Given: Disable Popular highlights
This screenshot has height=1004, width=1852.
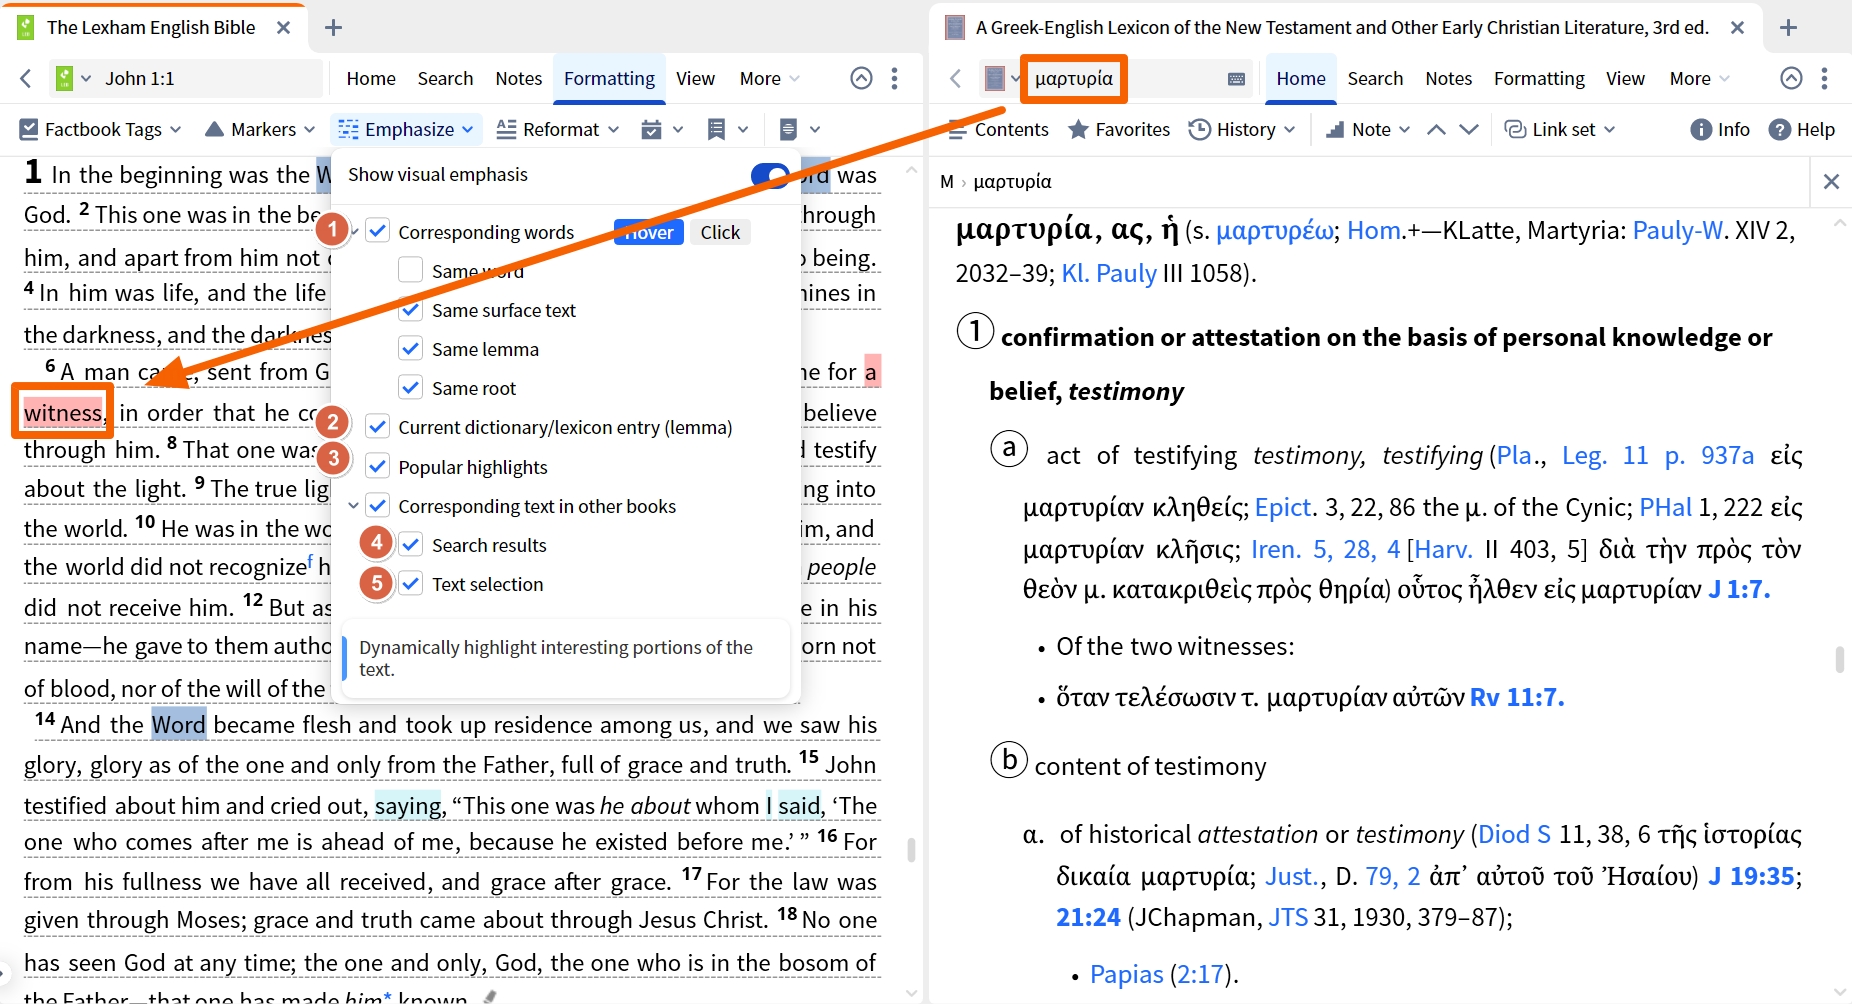Looking at the screenshot, I should pyautogui.click(x=378, y=466).
